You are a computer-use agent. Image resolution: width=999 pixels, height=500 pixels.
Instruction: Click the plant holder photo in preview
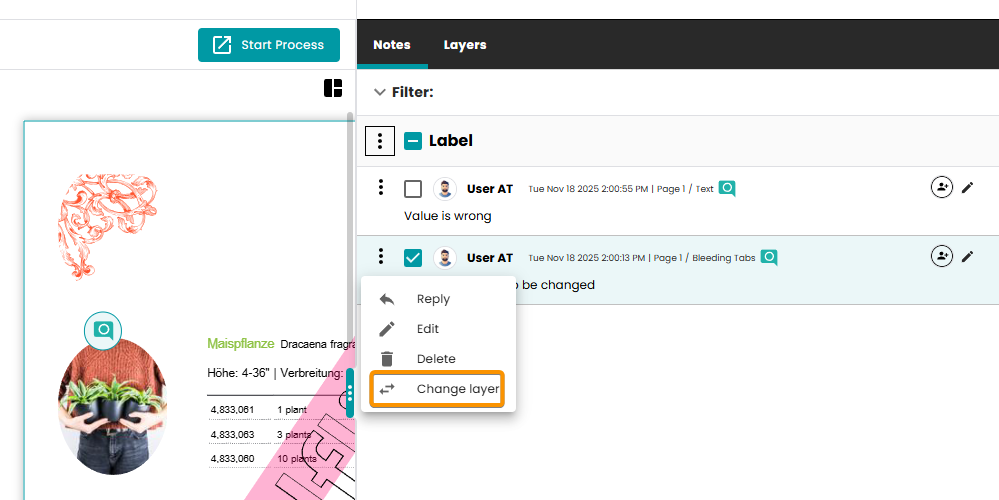pos(112,407)
